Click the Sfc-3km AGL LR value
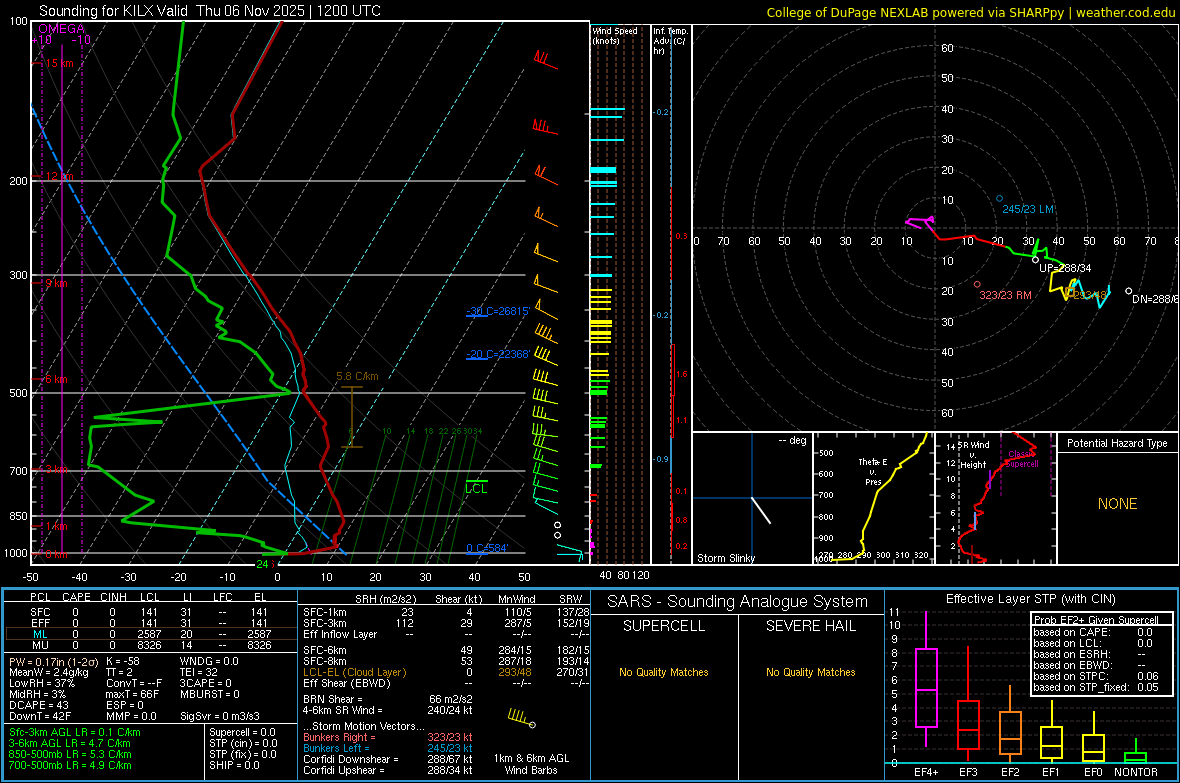Image resolution: width=1180 pixels, height=783 pixels. (75, 733)
